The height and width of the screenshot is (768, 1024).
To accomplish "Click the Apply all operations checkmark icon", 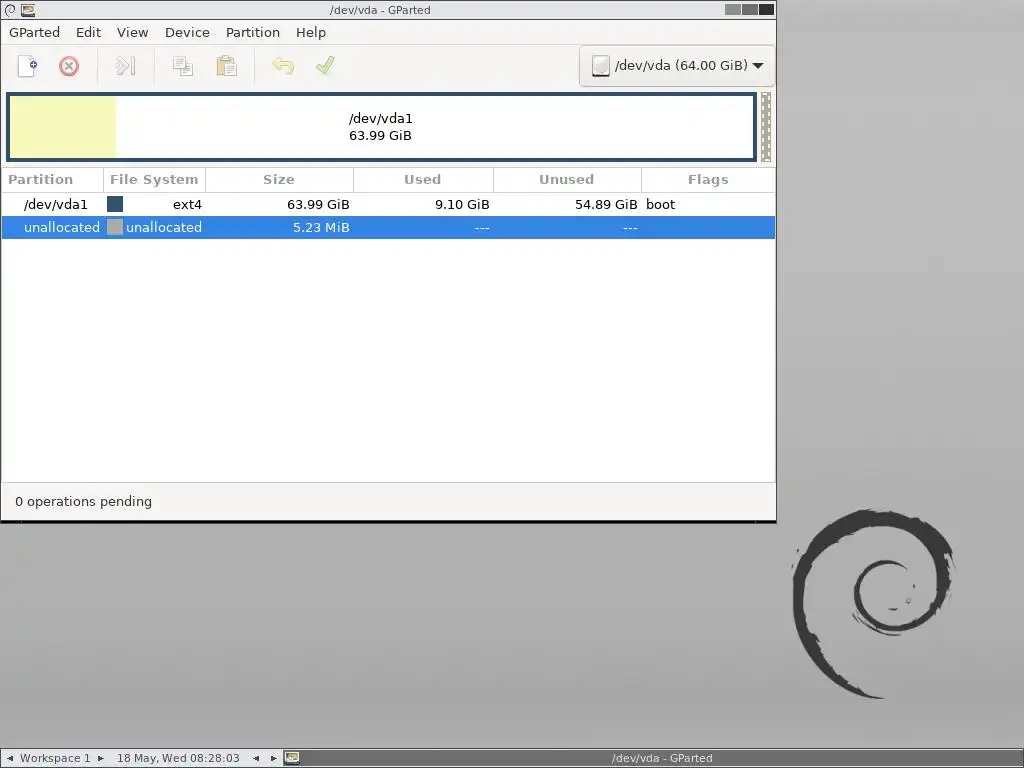I will (325, 66).
